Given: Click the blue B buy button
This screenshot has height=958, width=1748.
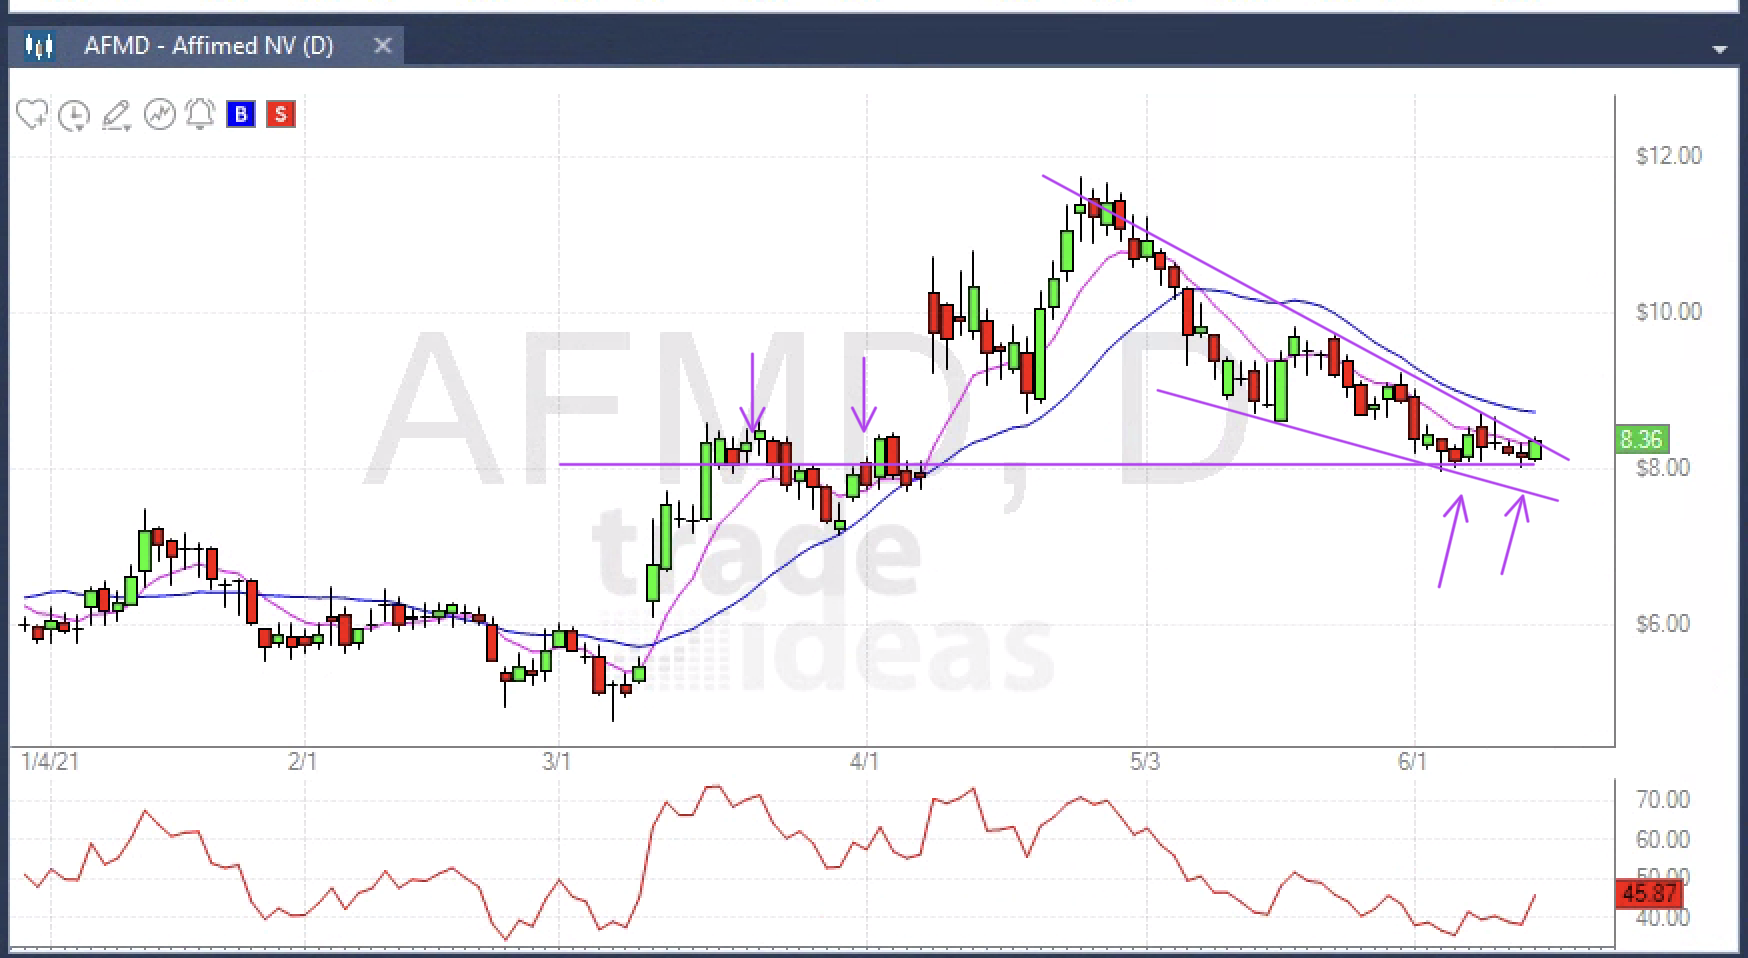Looking at the screenshot, I should (x=240, y=115).
